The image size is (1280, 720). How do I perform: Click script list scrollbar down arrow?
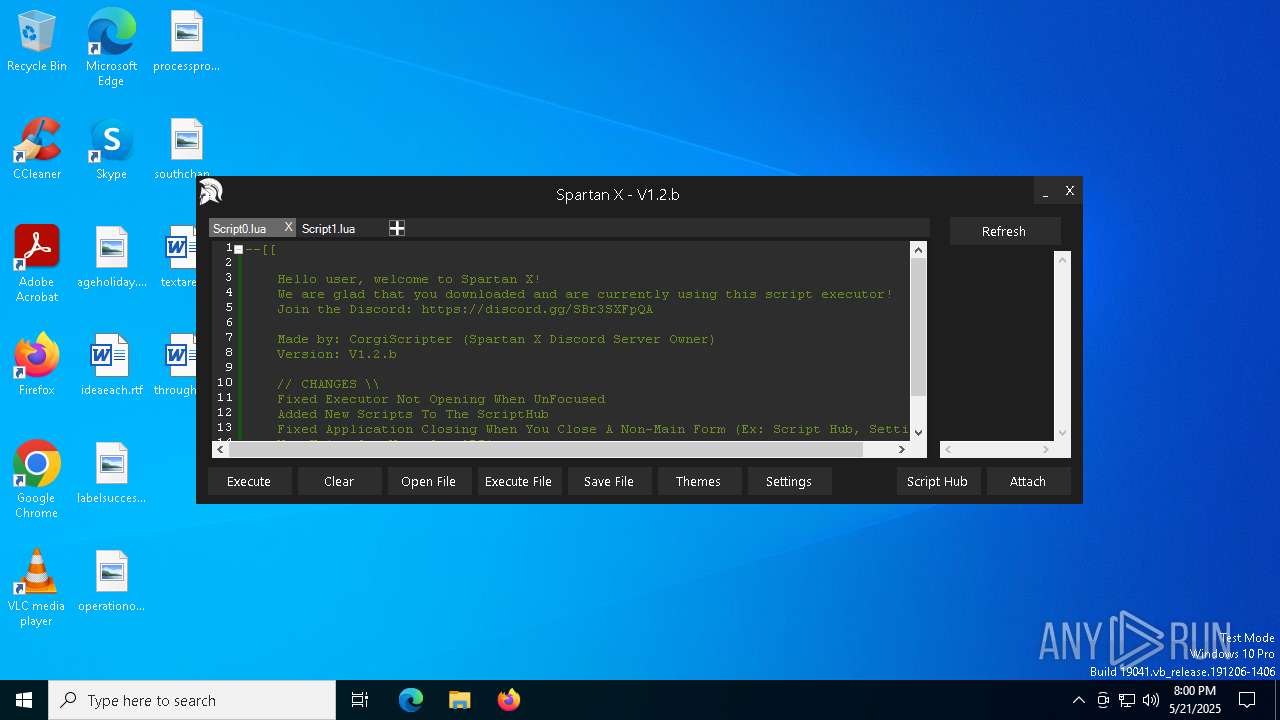[x=1062, y=433]
